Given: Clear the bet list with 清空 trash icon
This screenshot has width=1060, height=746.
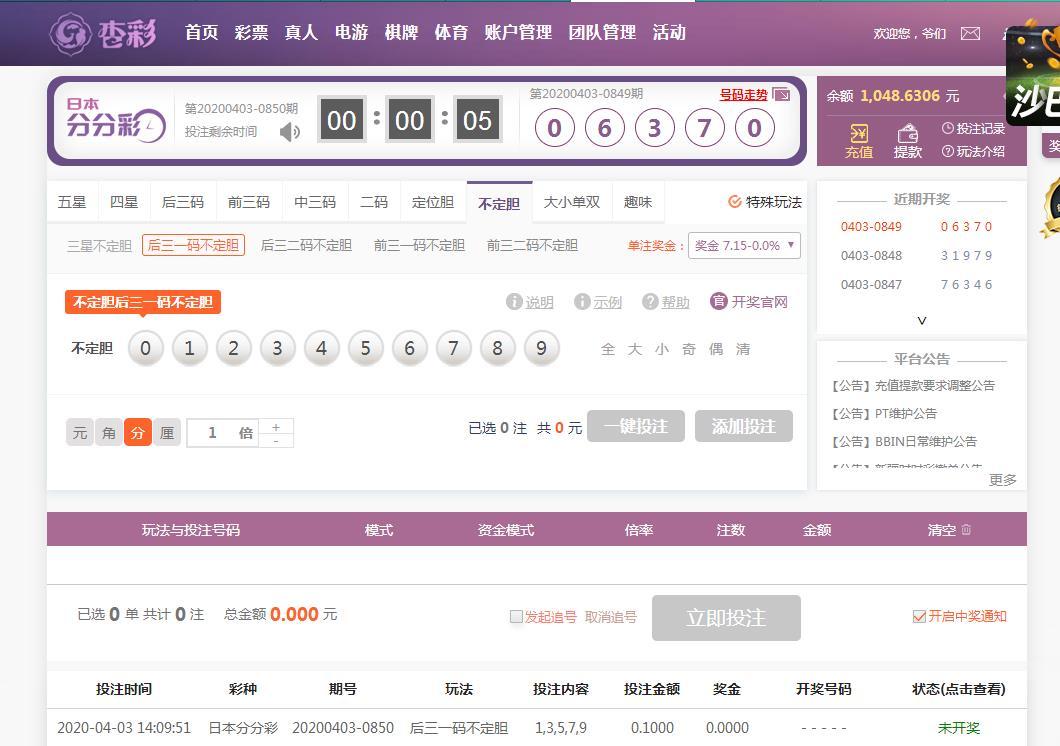Looking at the screenshot, I should [x=965, y=530].
